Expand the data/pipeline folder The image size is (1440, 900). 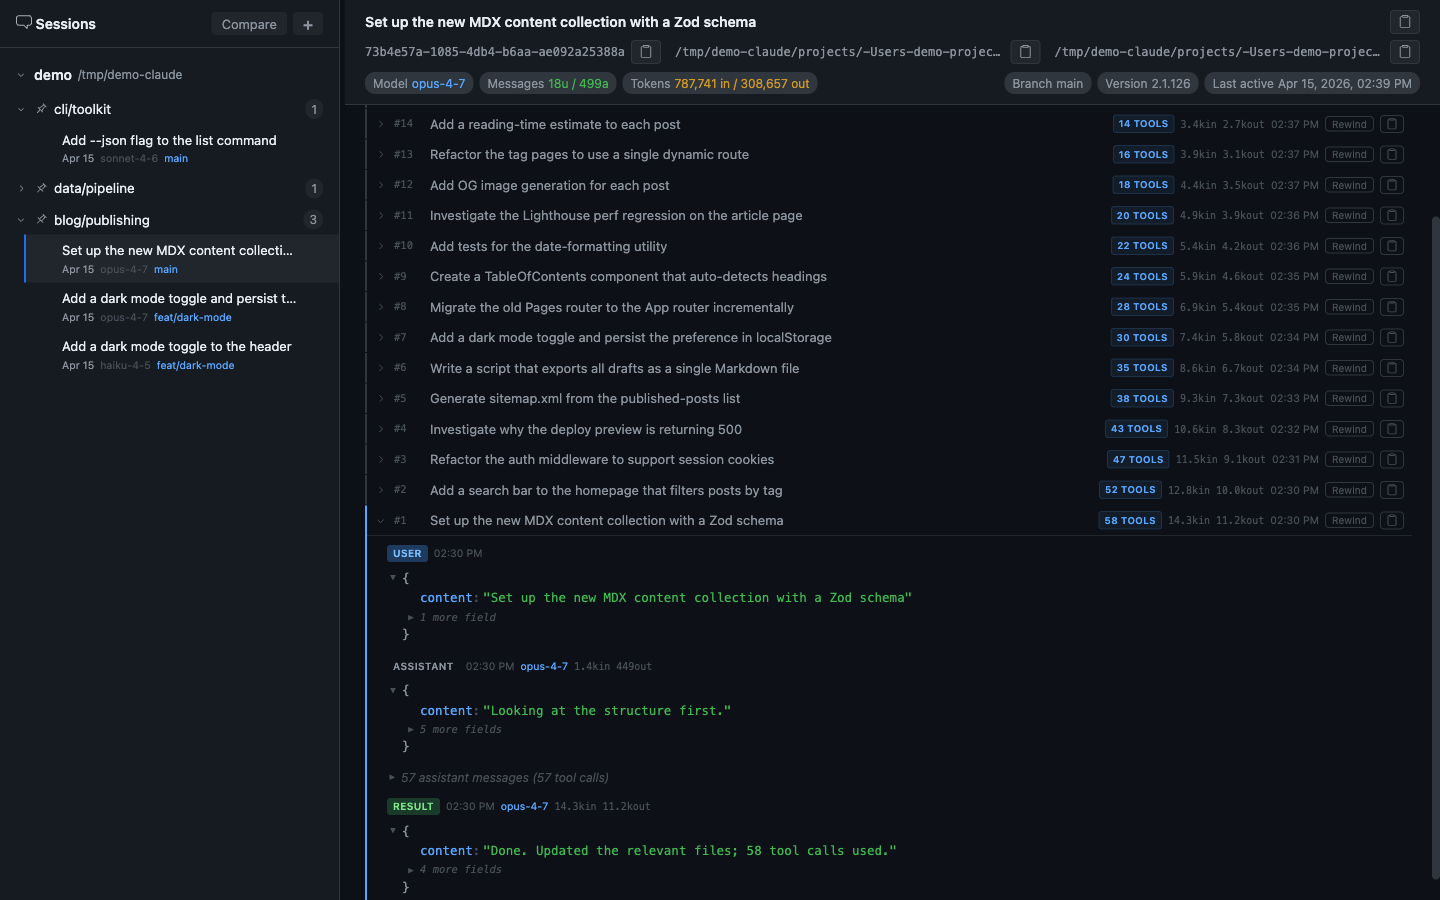click(21, 188)
